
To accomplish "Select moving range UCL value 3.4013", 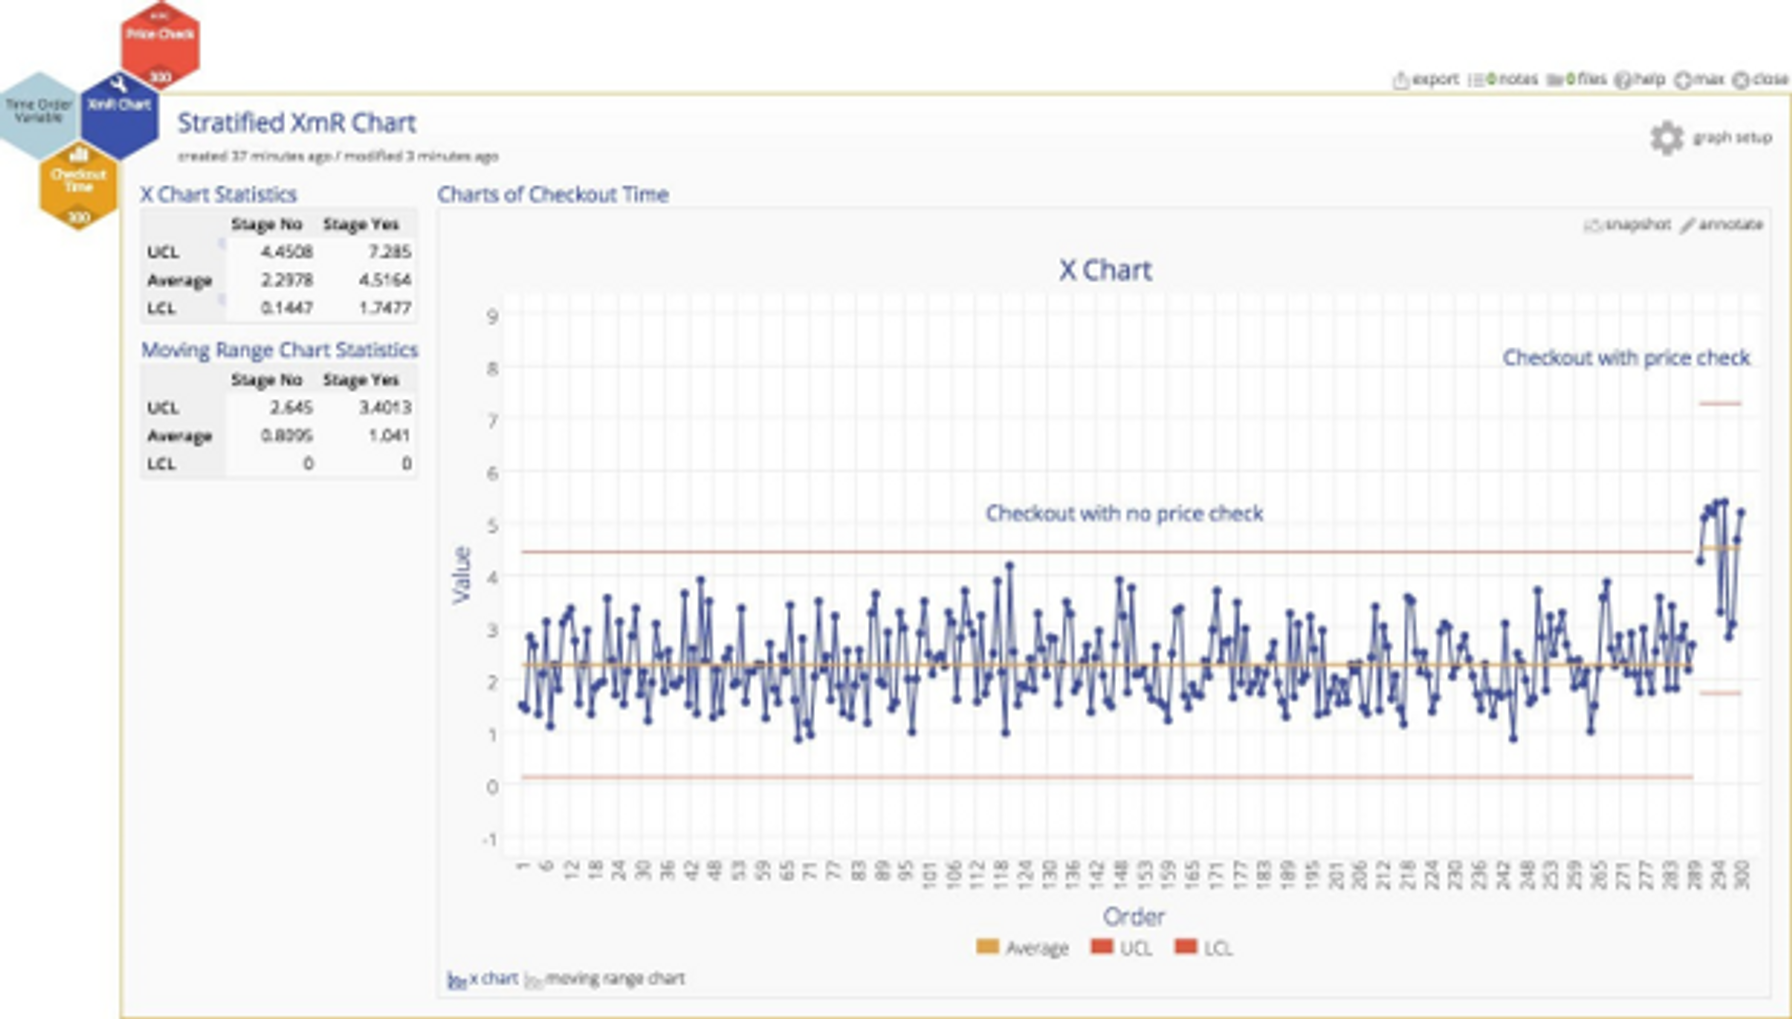I will pyautogui.click(x=385, y=408).
